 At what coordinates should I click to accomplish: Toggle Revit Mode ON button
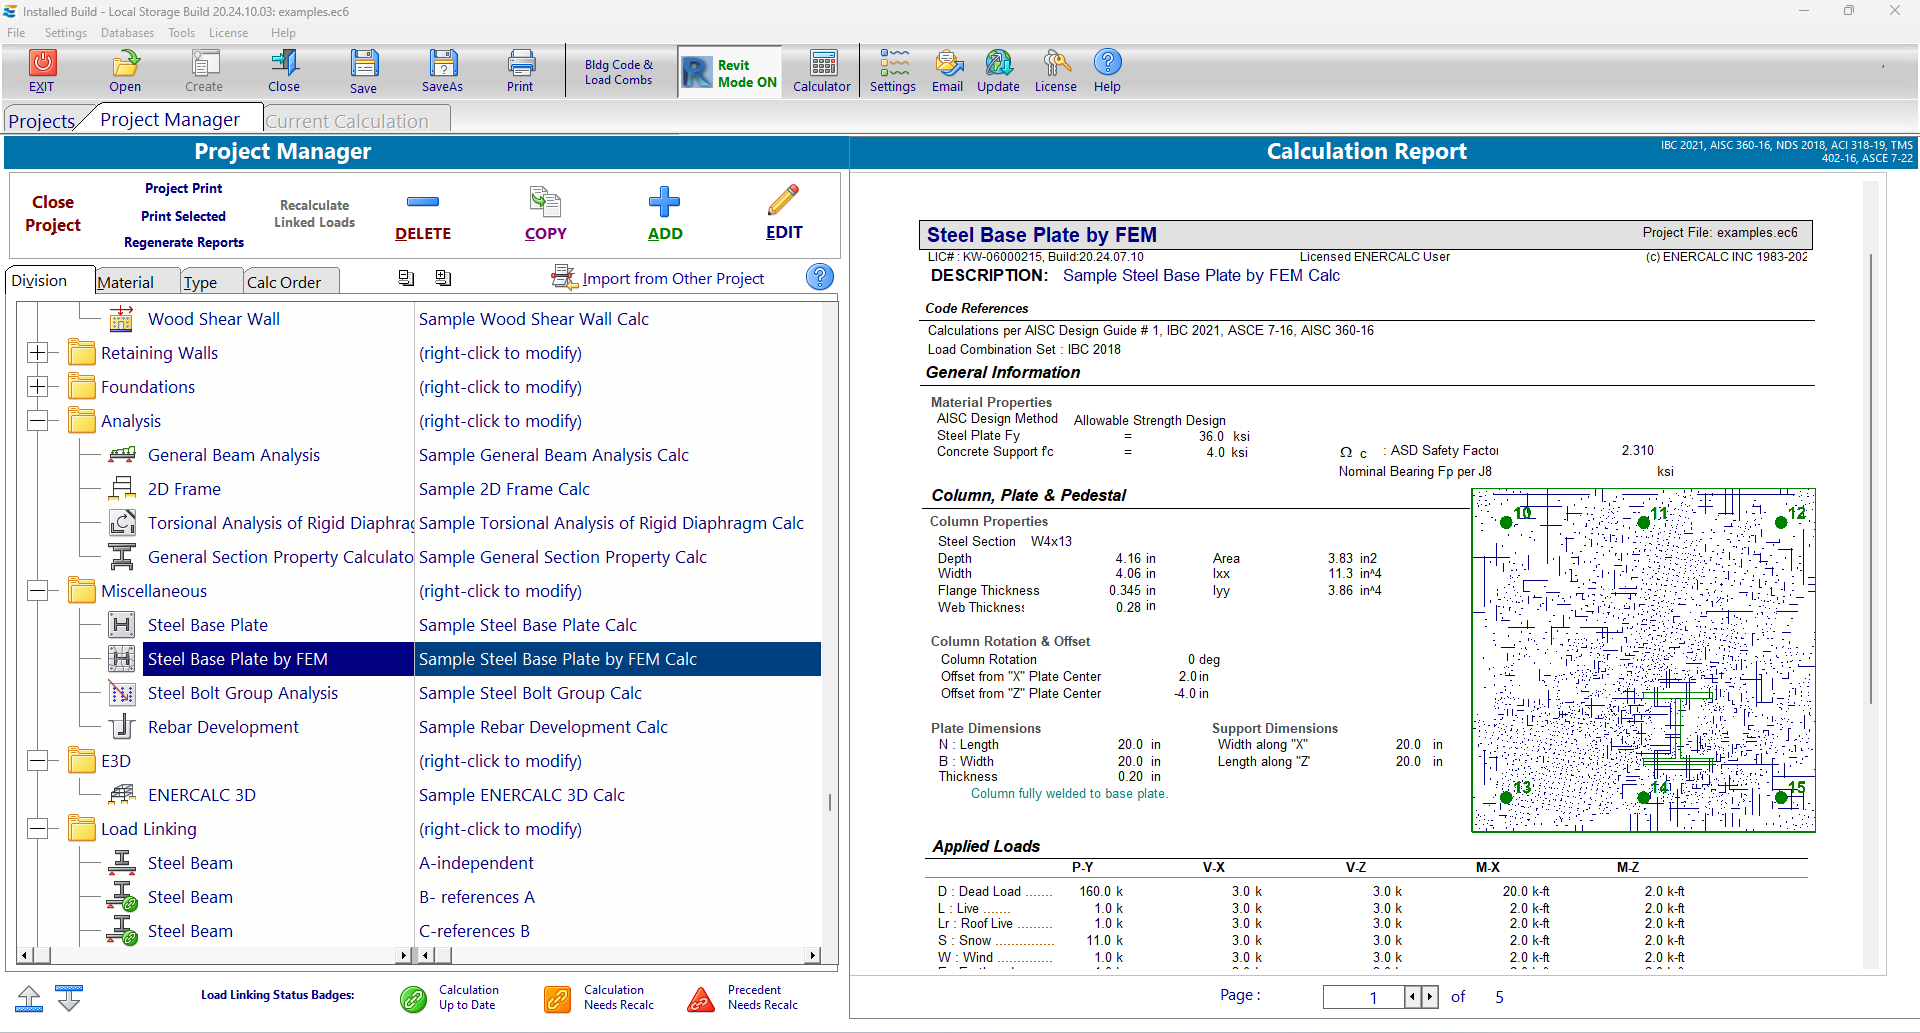point(729,73)
